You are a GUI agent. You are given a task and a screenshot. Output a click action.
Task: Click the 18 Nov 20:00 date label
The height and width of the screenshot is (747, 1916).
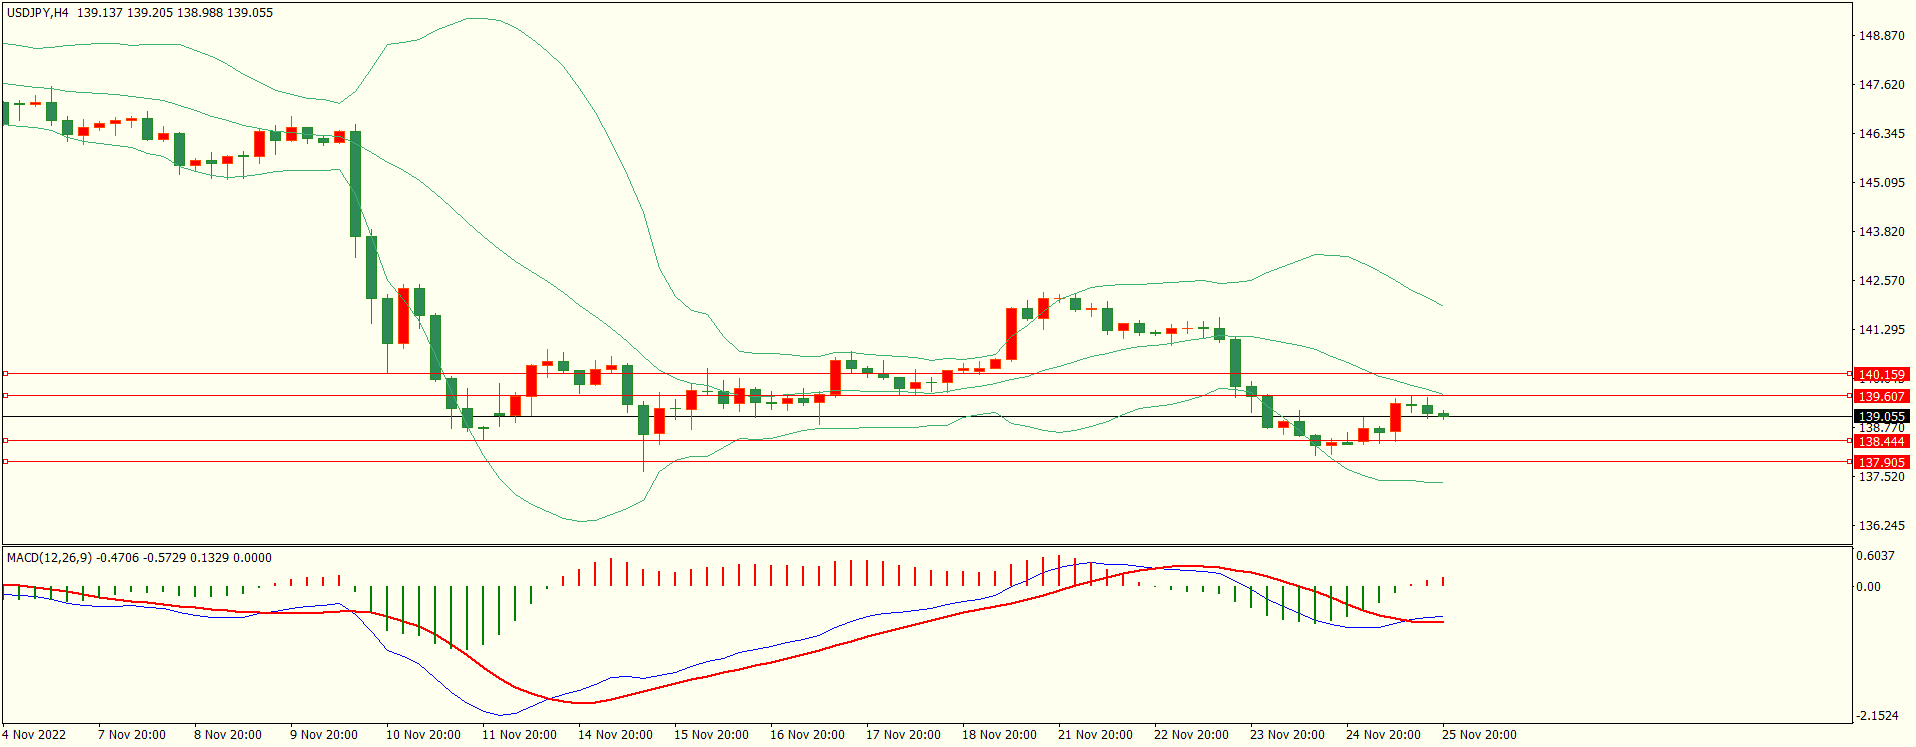click(999, 735)
